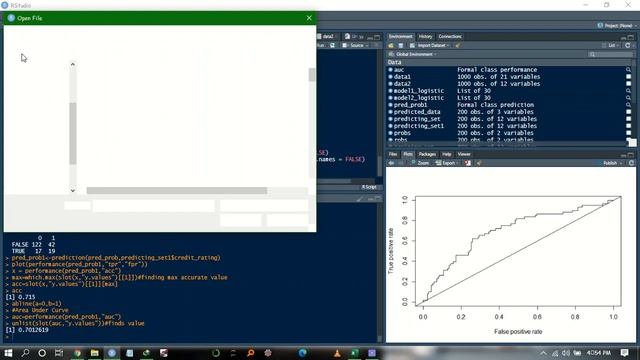Open File Explorer from taskbar

[x=95, y=353]
